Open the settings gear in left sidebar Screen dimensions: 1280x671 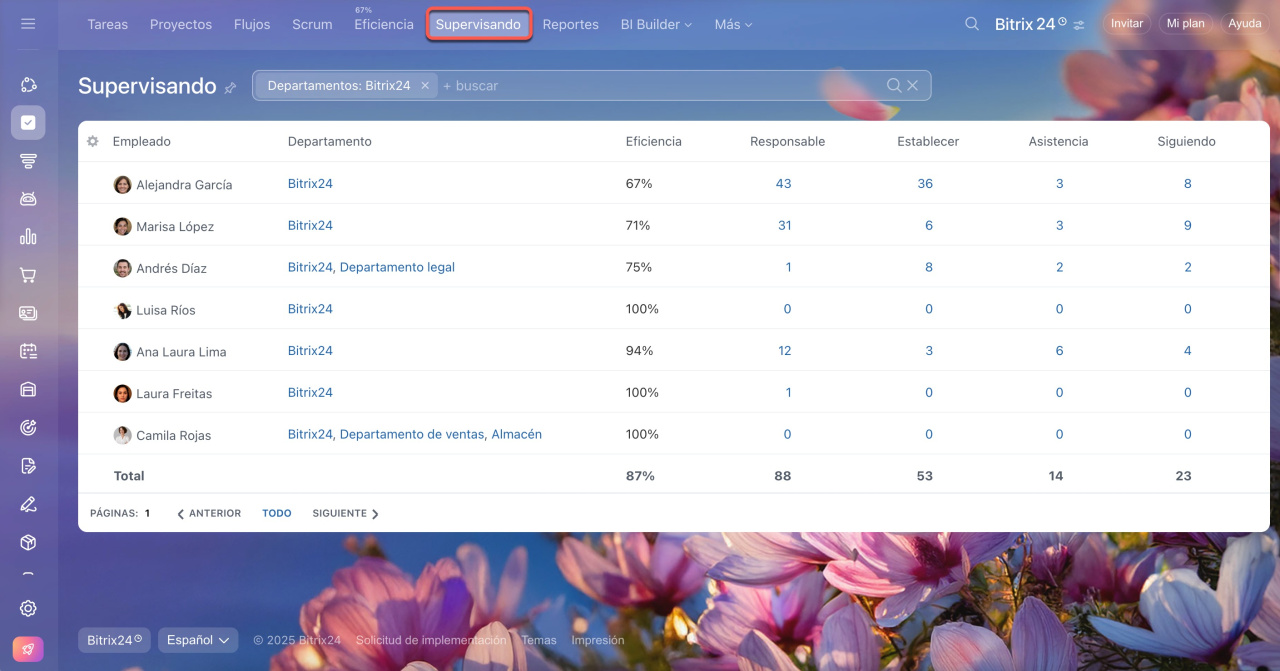point(28,608)
